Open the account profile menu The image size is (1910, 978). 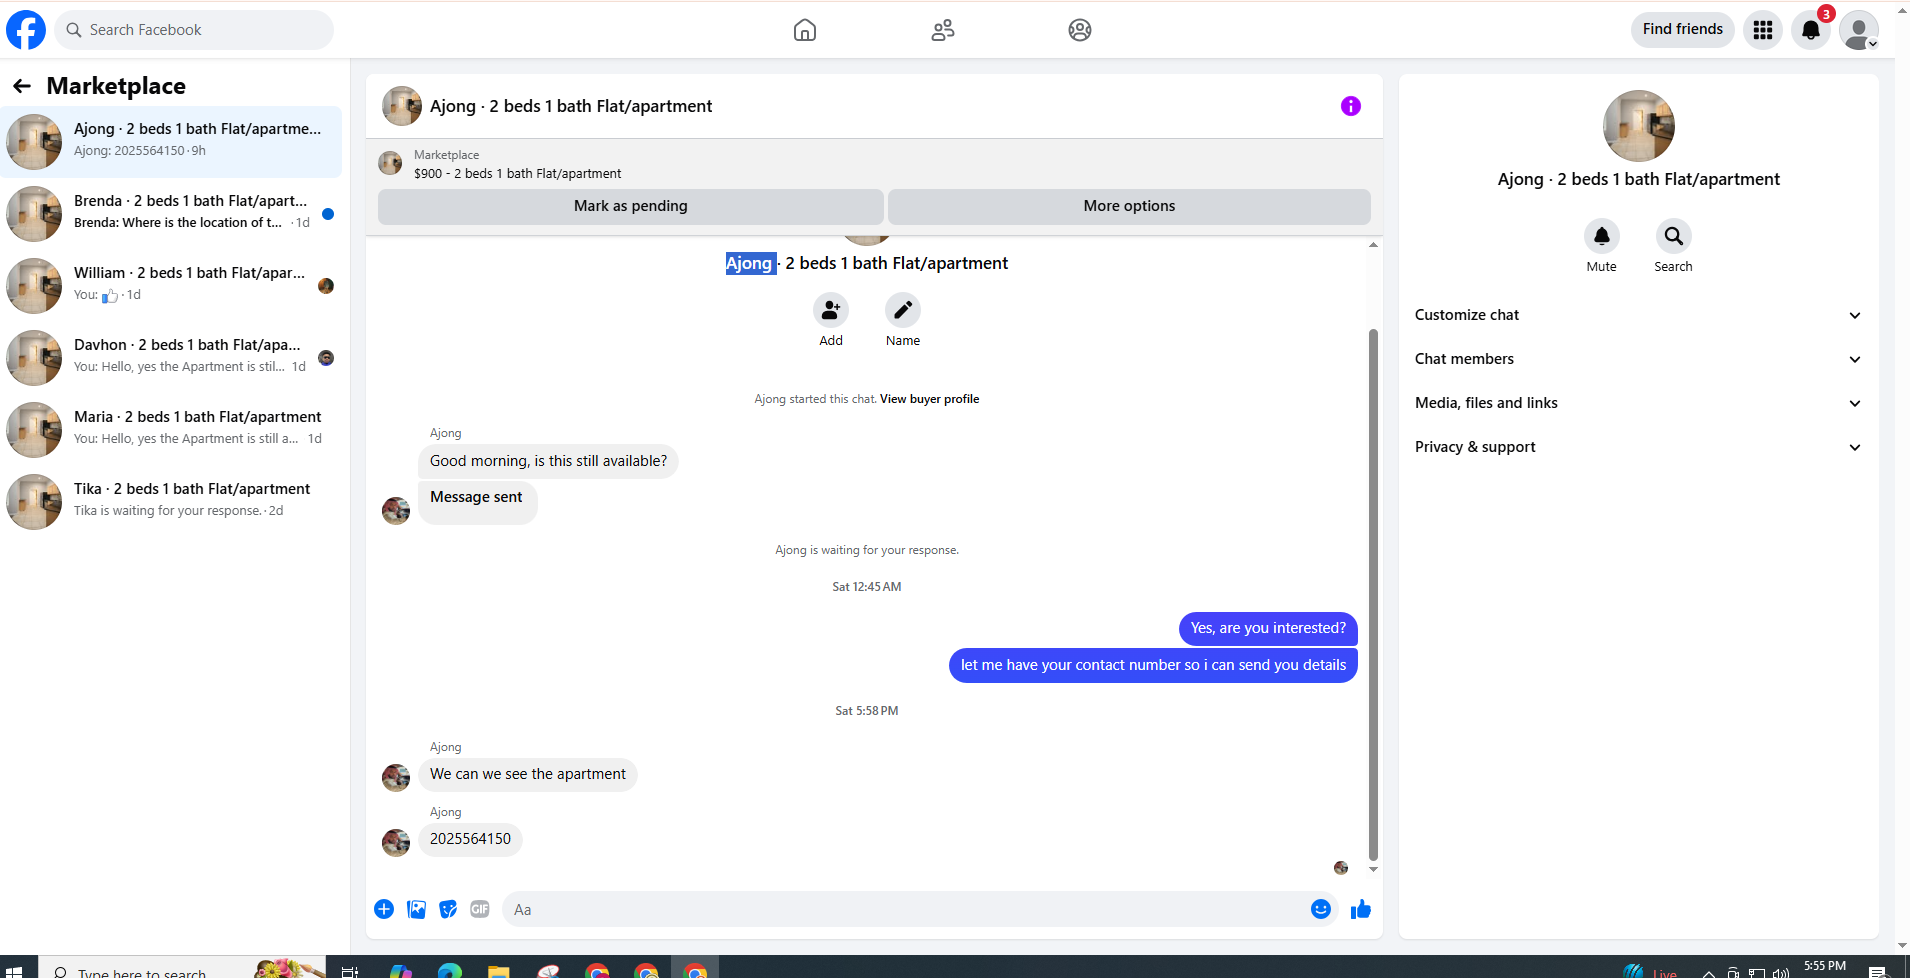pos(1859,30)
